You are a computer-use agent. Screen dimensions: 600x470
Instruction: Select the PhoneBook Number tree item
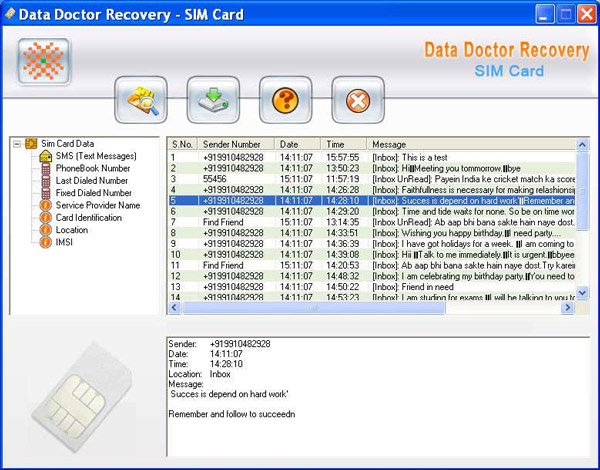(x=93, y=168)
